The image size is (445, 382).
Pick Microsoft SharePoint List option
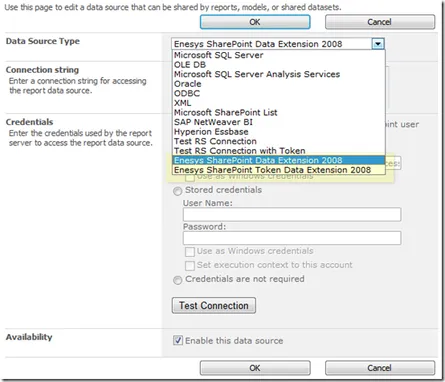(279, 112)
